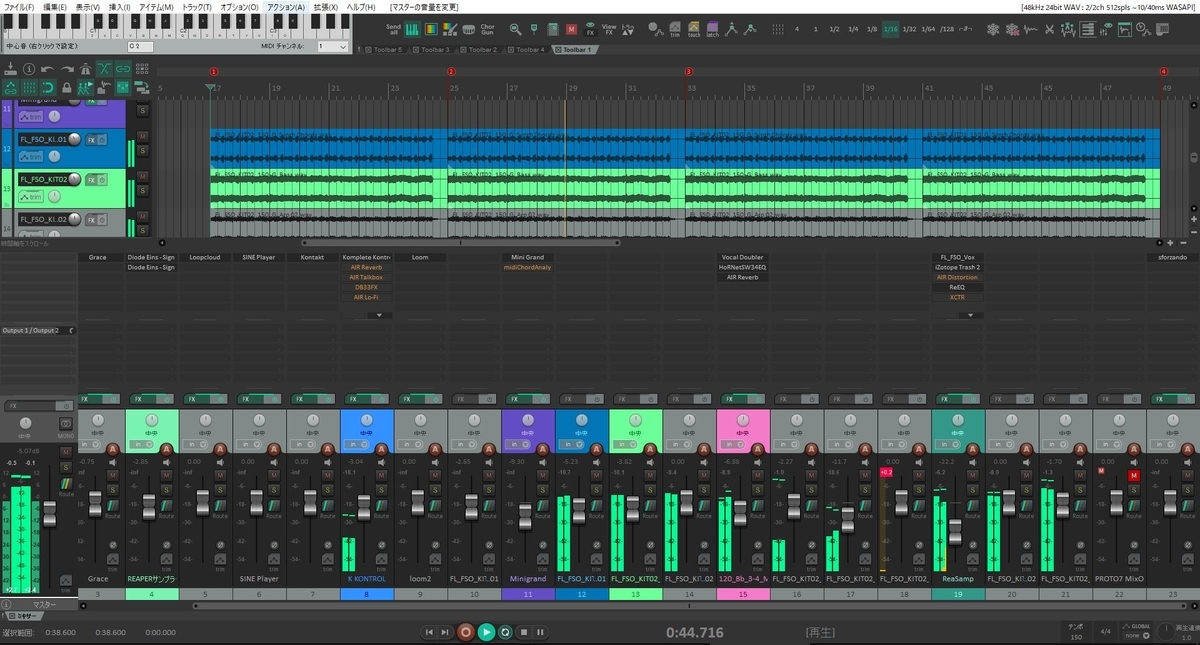Open the アクション(A) menu
Image resolution: width=1200 pixels, height=645 pixels.
[286, 7]
